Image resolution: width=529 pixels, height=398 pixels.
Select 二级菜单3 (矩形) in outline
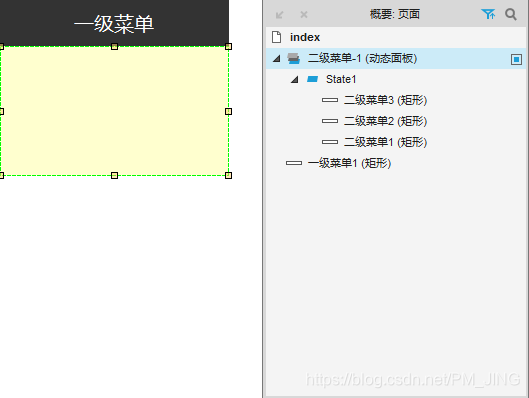point(385,100)
